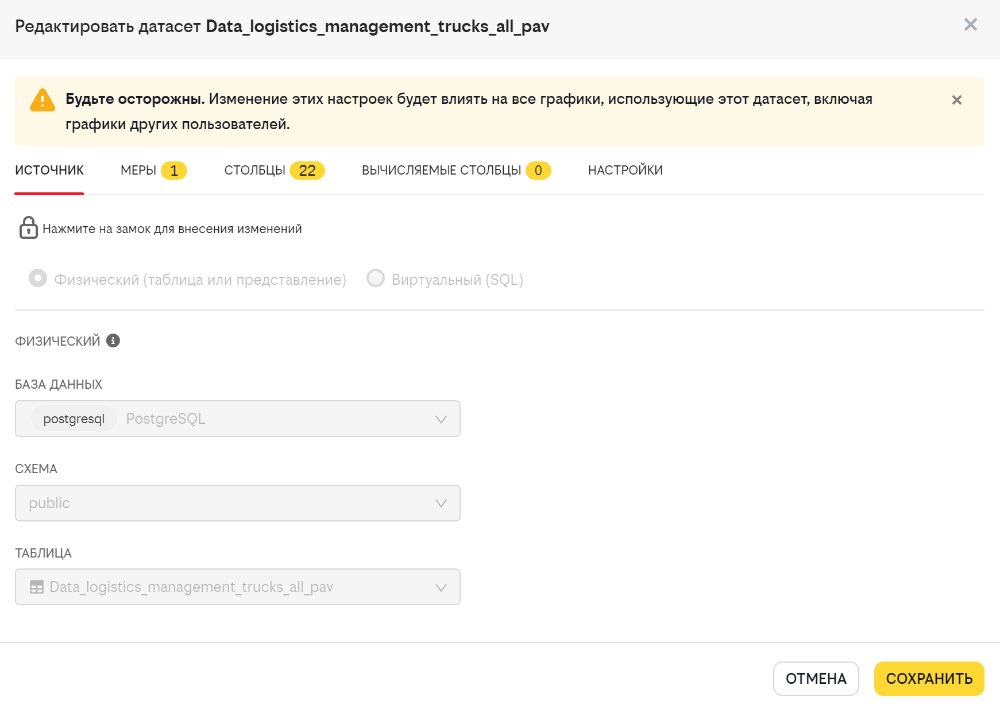
Task: Click the yellow badge 1 on МЕРЫ
Action: point(173,170)
